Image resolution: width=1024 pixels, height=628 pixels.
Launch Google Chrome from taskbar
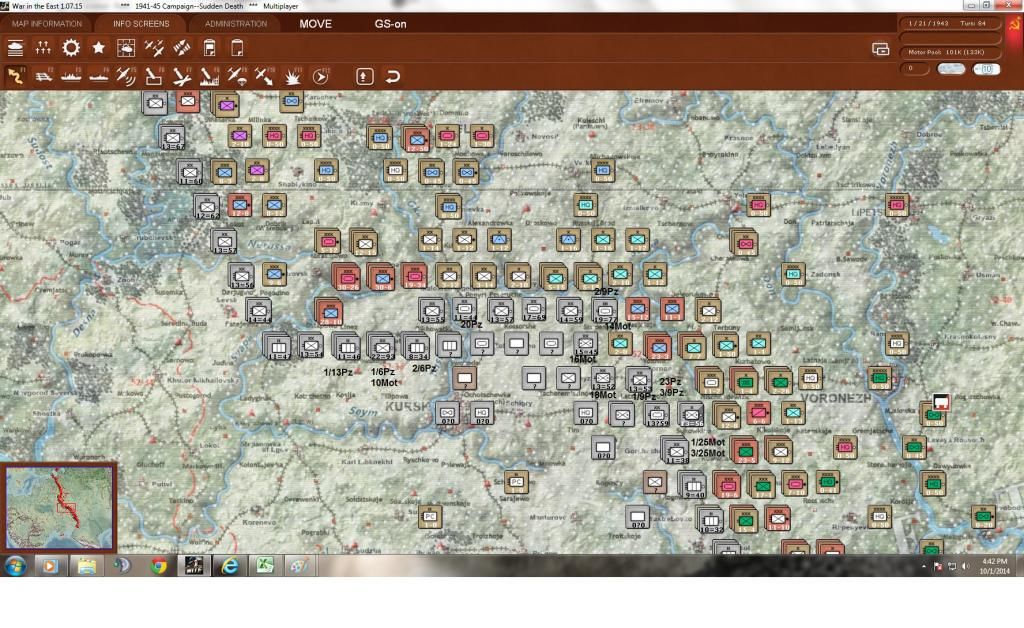[x=159, y=565]
